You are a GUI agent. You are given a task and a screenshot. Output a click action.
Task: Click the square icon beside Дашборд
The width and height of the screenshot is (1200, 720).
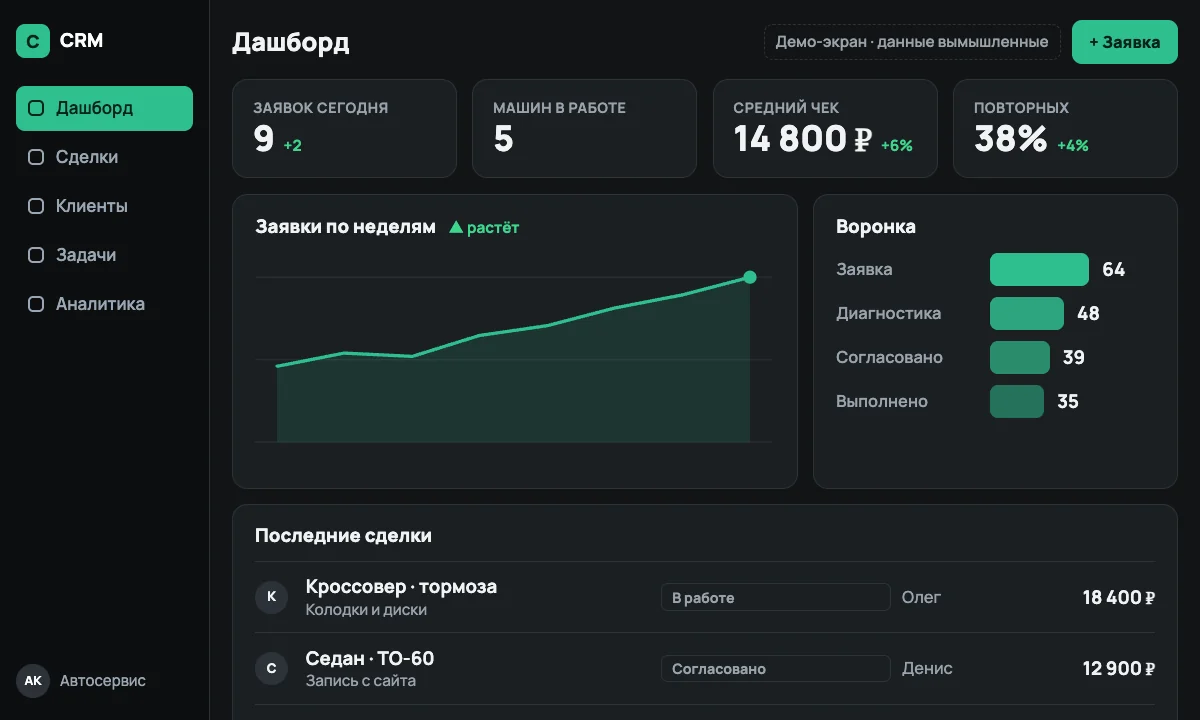pyautogui.click(x=36, y=108)
